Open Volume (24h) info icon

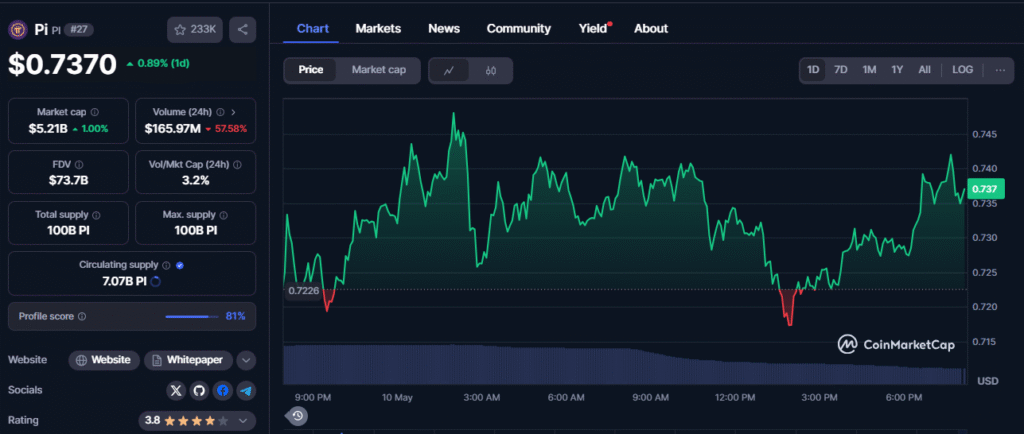pos(220,112)
